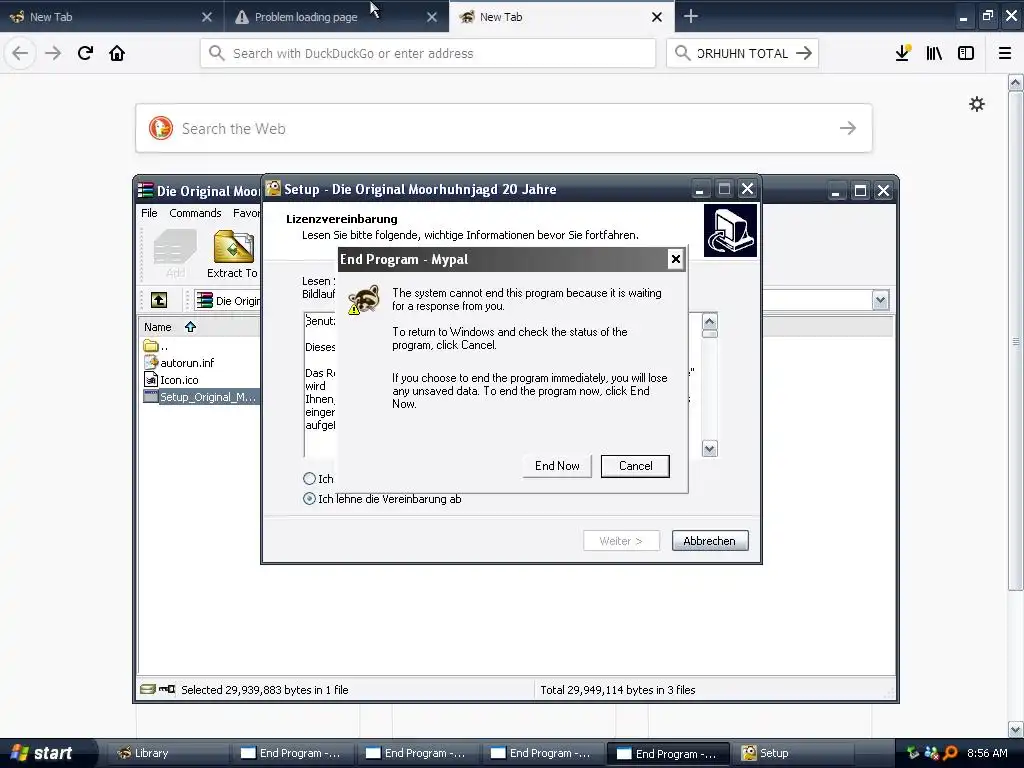This screenshot has width=1024, height=768.
Task: Open the browser home page
Action: tap(117, 53)
